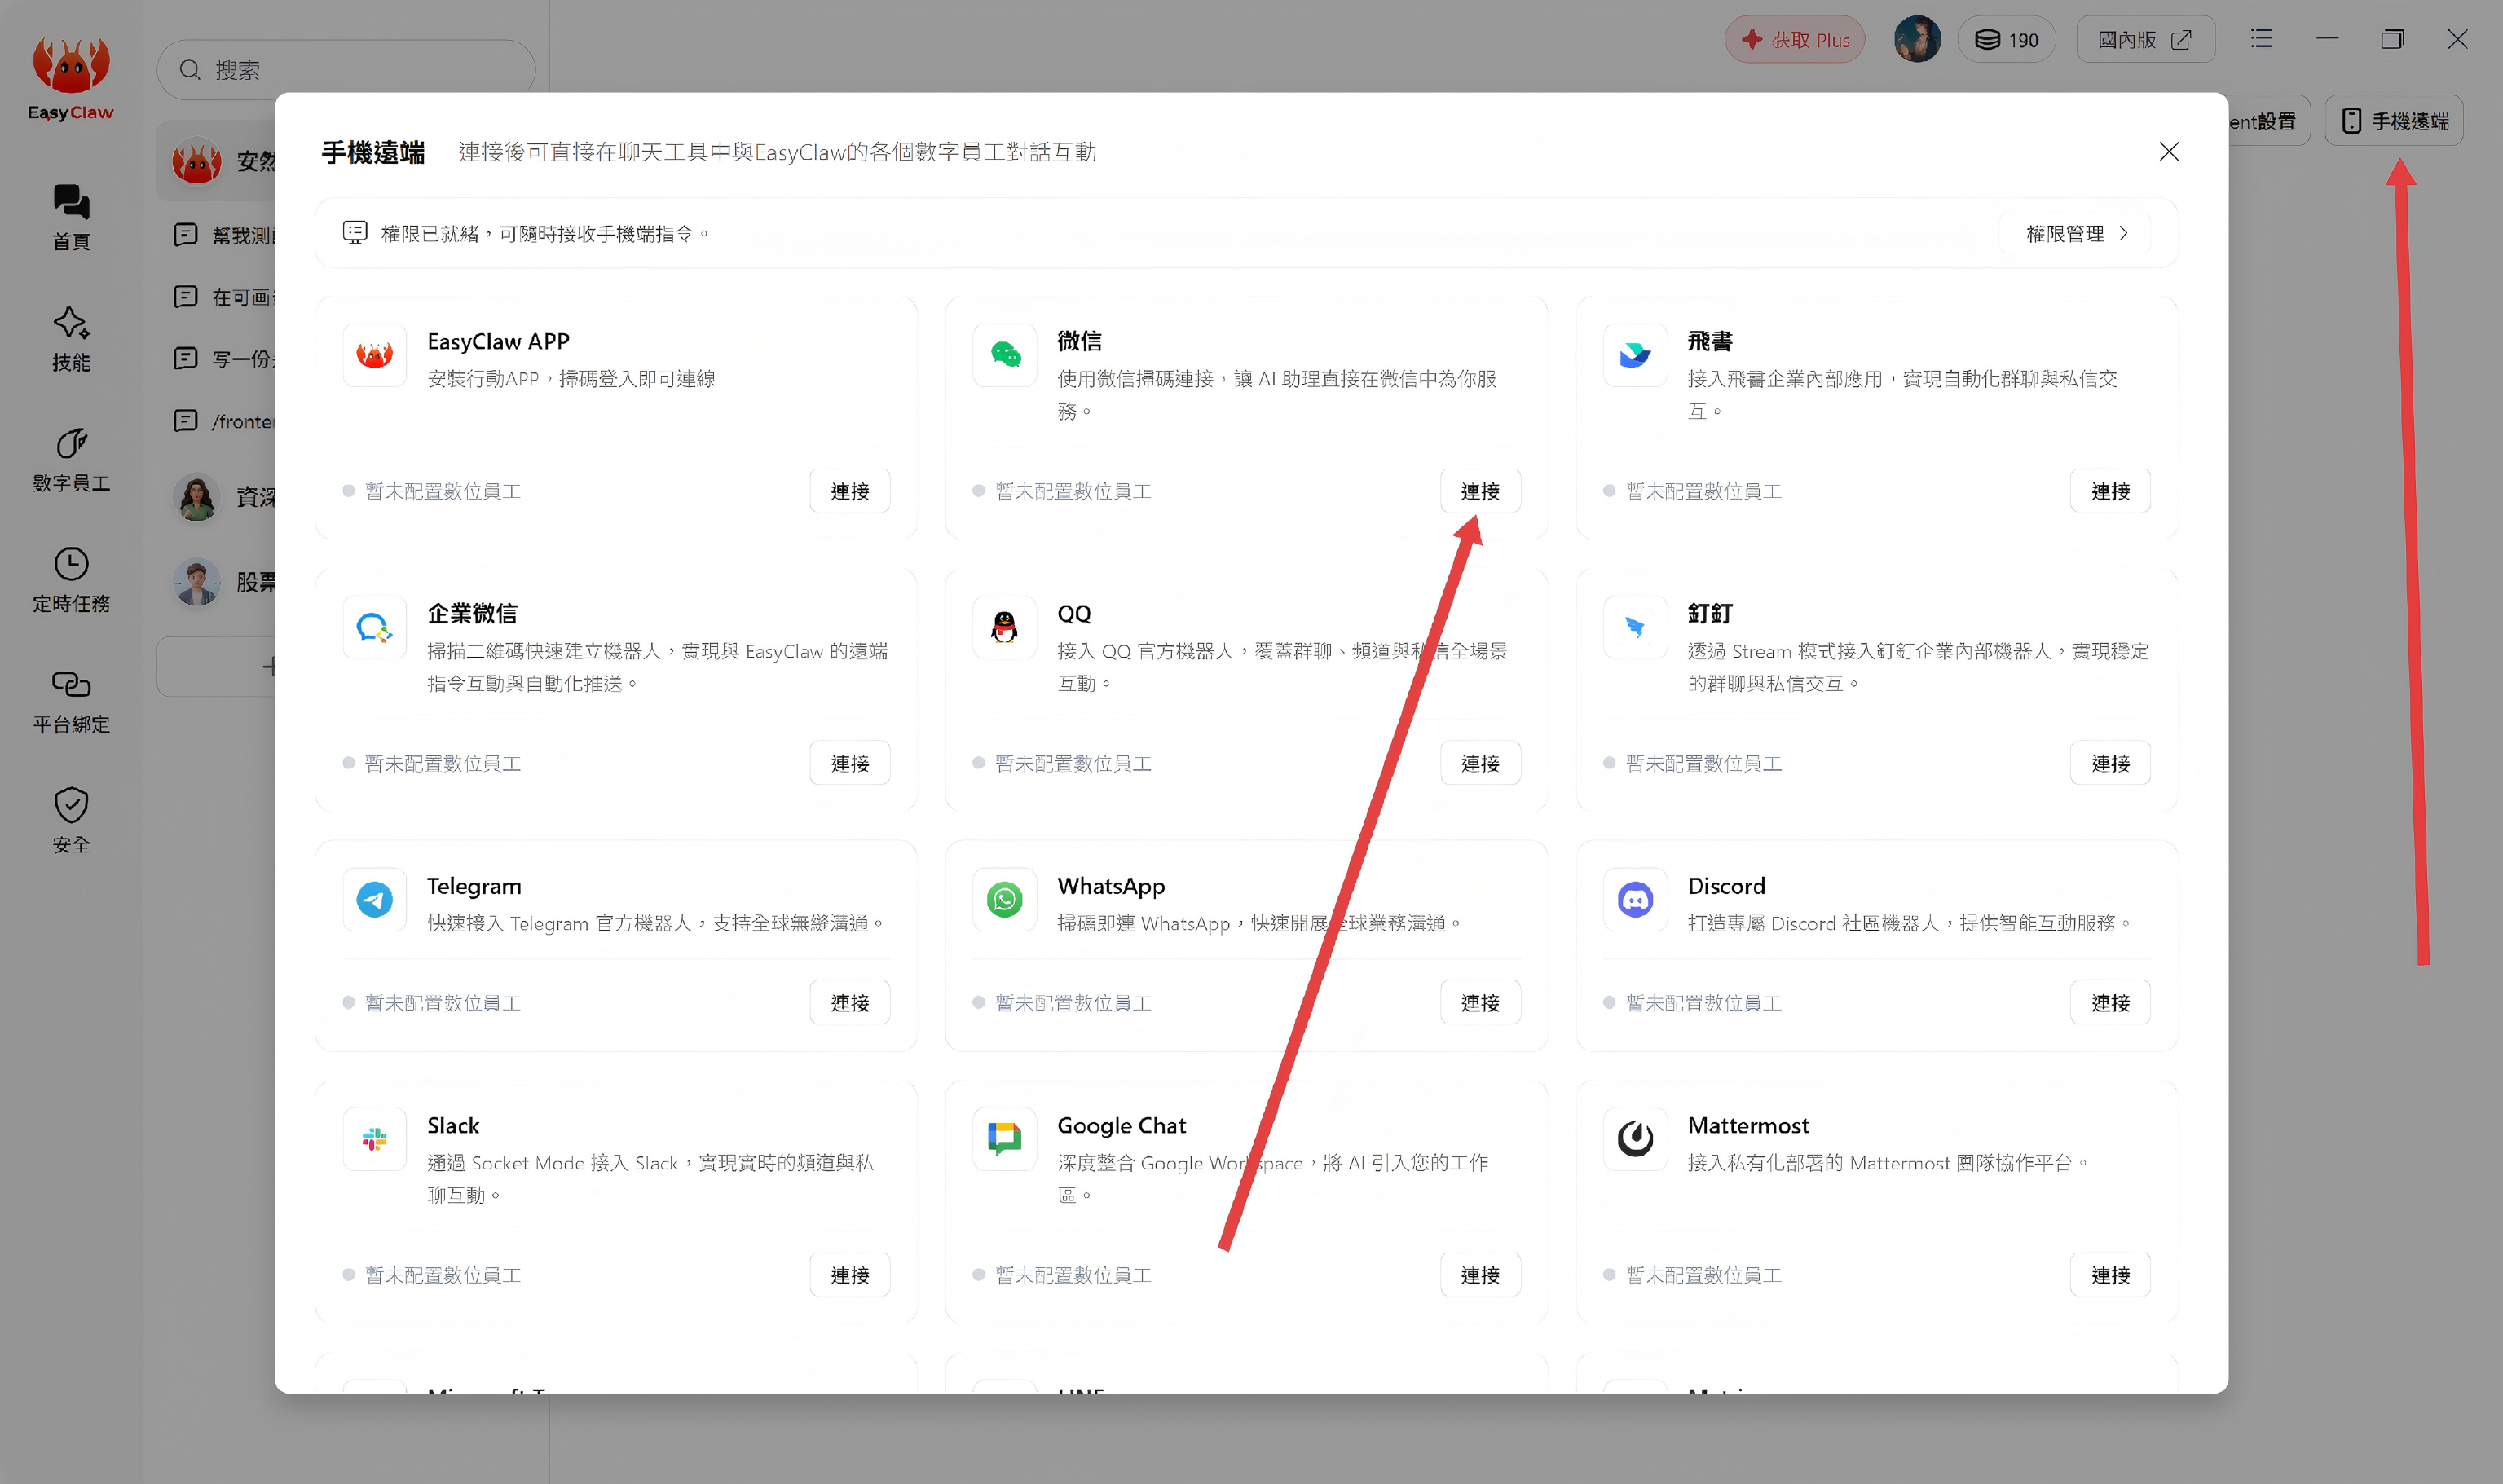Connect Google Chat via its 連接 button
The image size is (2503, 1484).
(1480, 1275)
